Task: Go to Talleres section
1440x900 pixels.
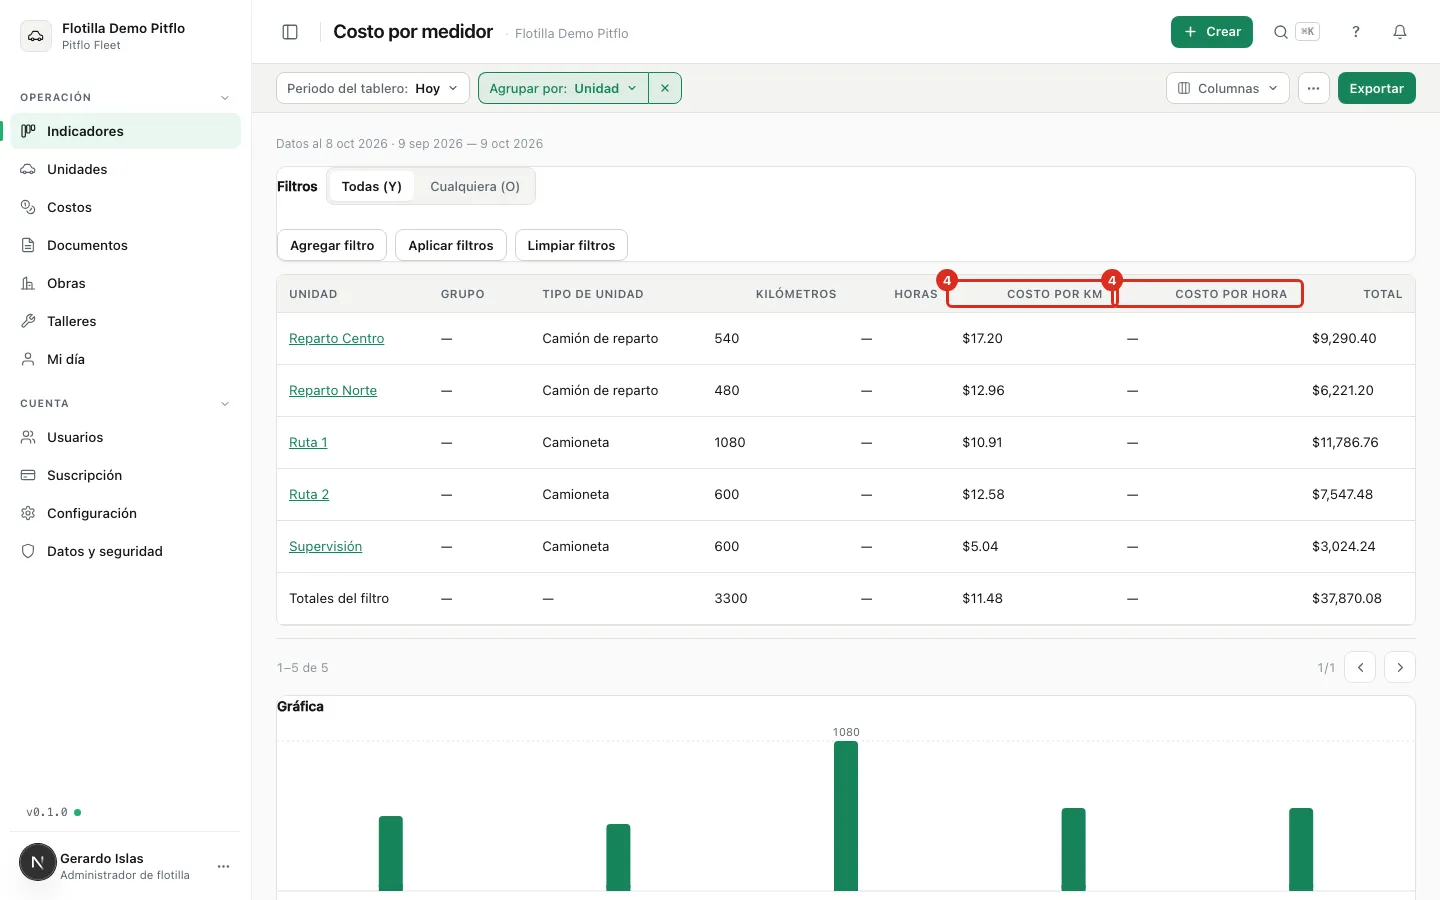Action: [126, 321]
